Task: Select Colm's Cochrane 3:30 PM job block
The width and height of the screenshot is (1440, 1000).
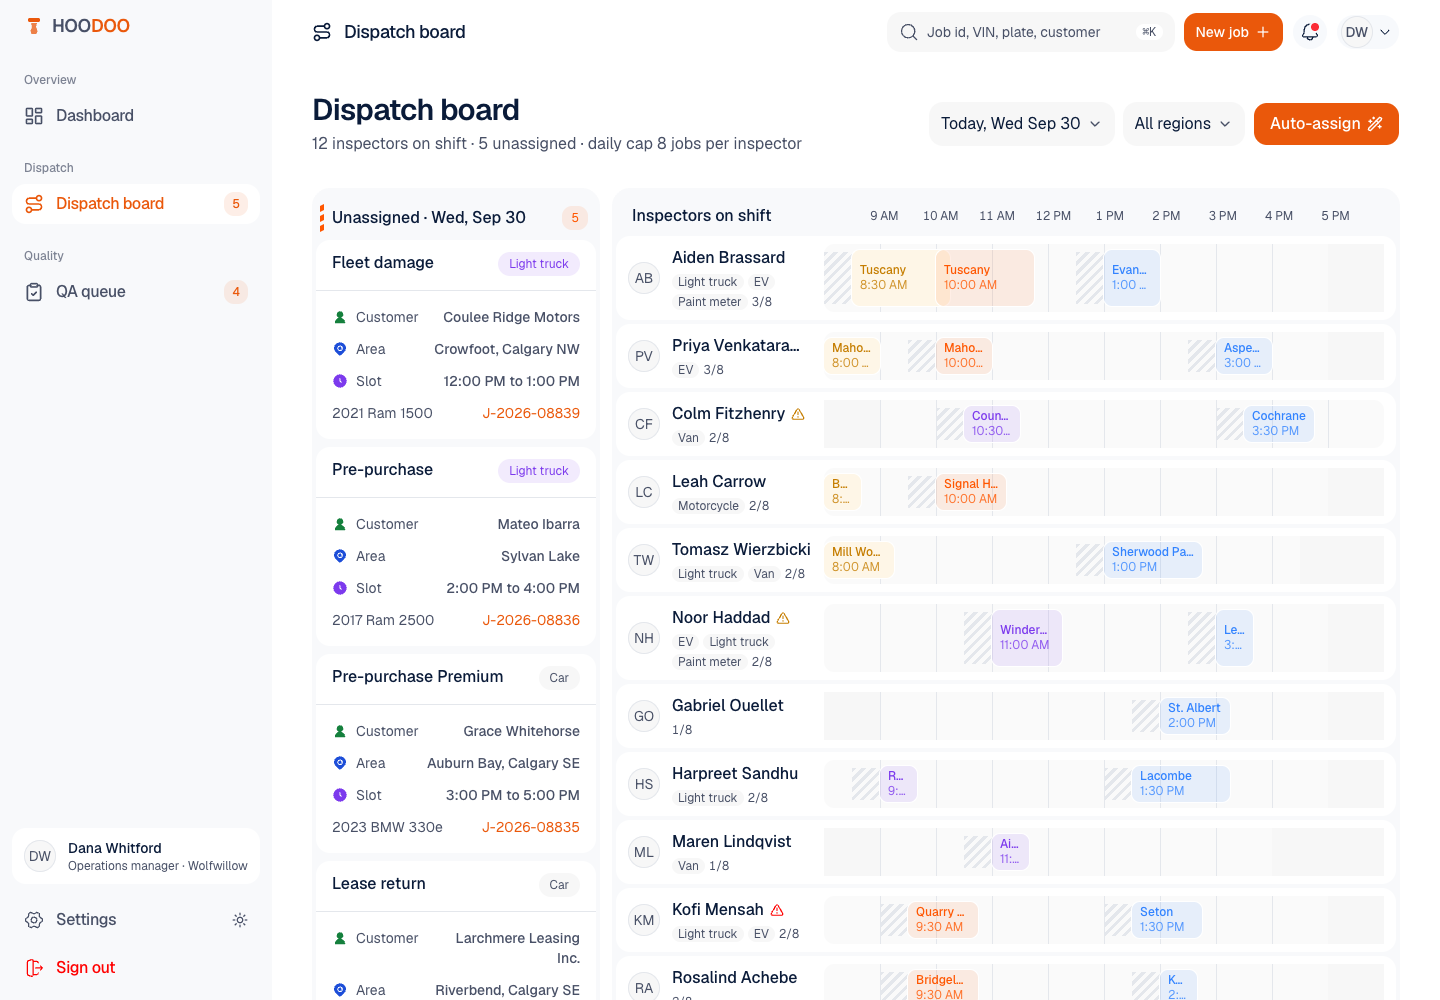Action: pos(1279,424)
